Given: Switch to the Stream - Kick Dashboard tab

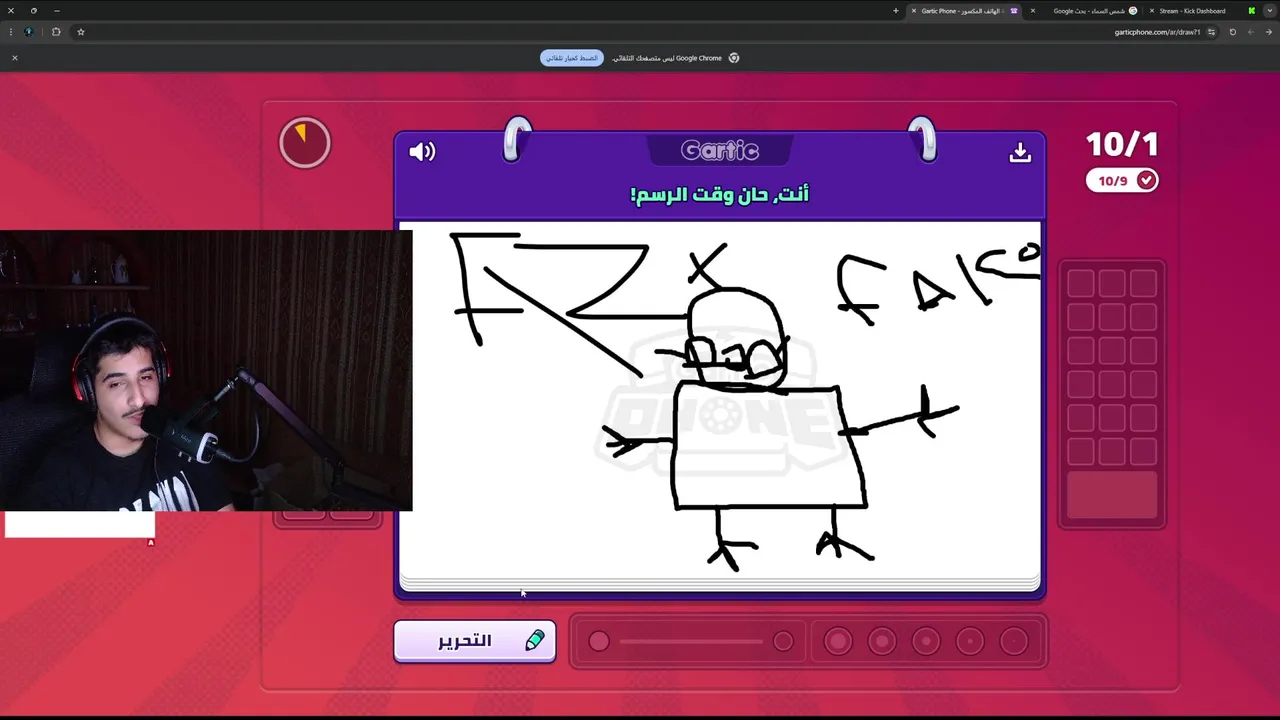Looking at the screenshot, I should 1200,11.
